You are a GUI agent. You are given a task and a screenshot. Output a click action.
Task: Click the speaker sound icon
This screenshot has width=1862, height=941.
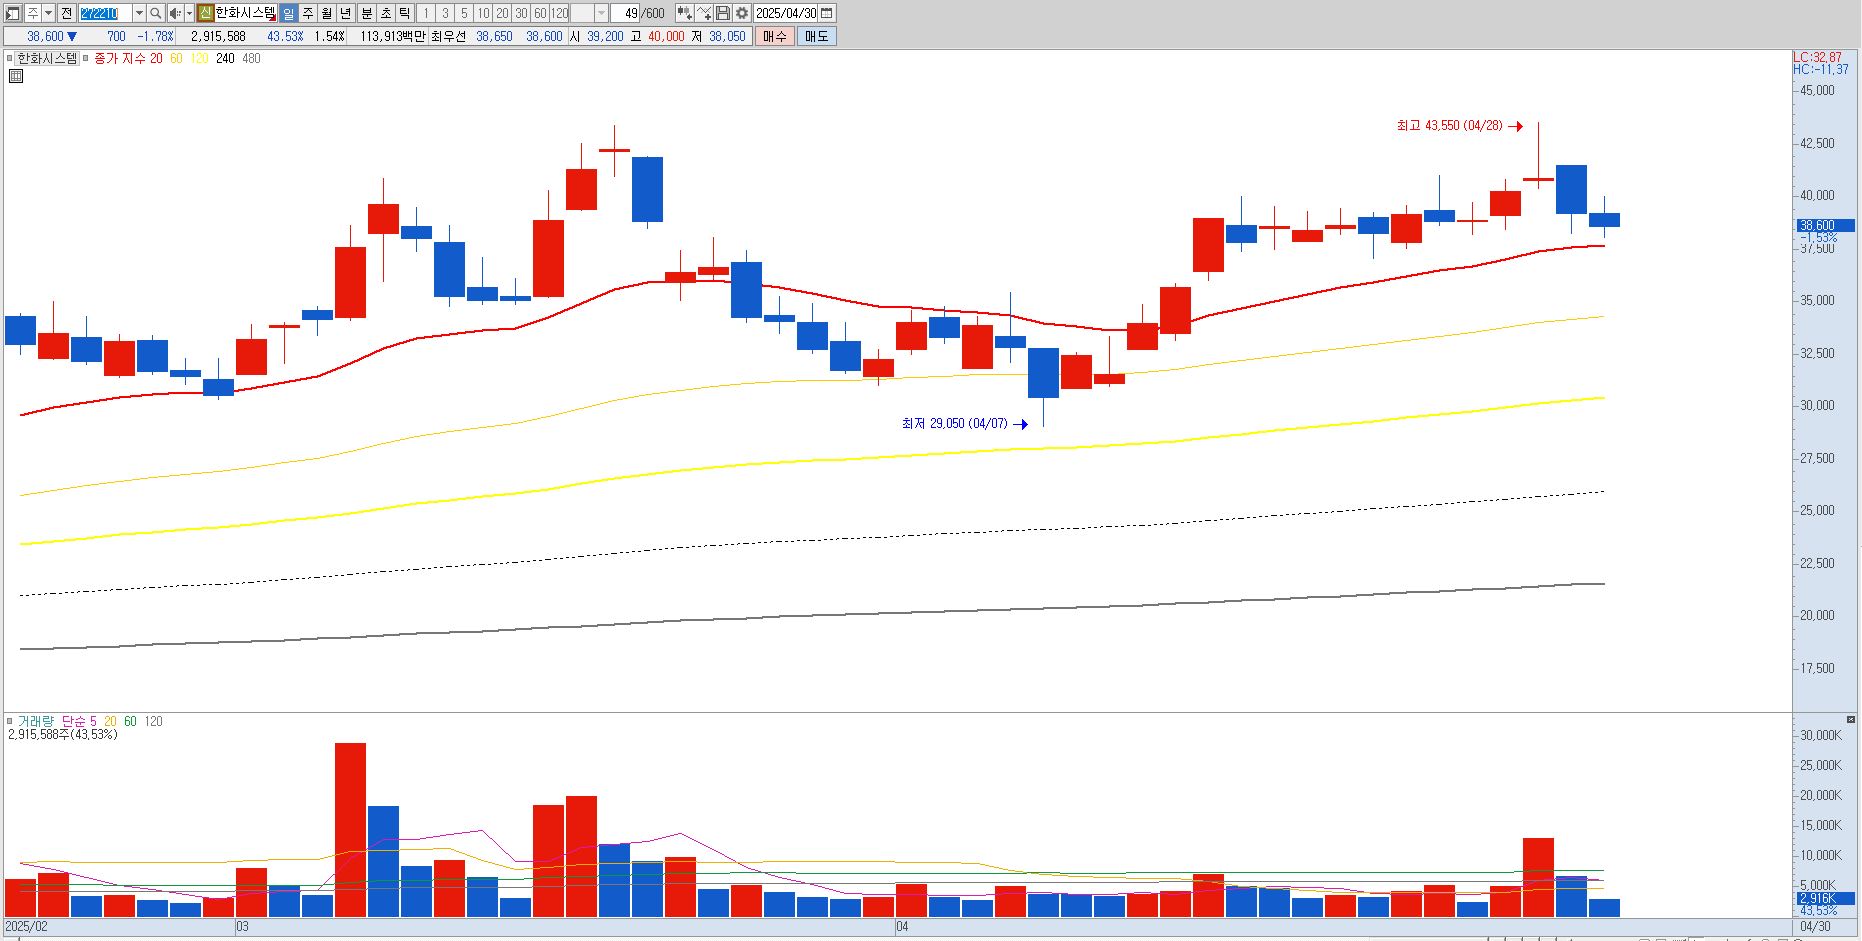coord(175,13)
